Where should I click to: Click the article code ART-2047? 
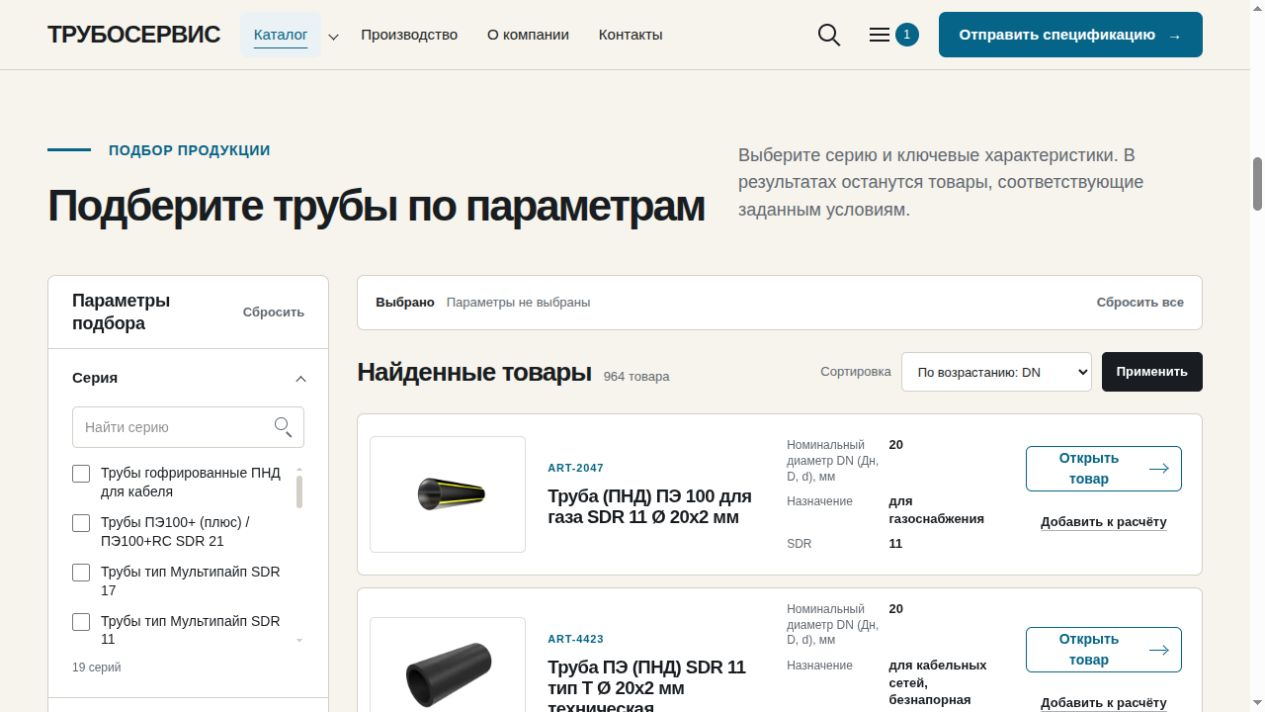576,468
